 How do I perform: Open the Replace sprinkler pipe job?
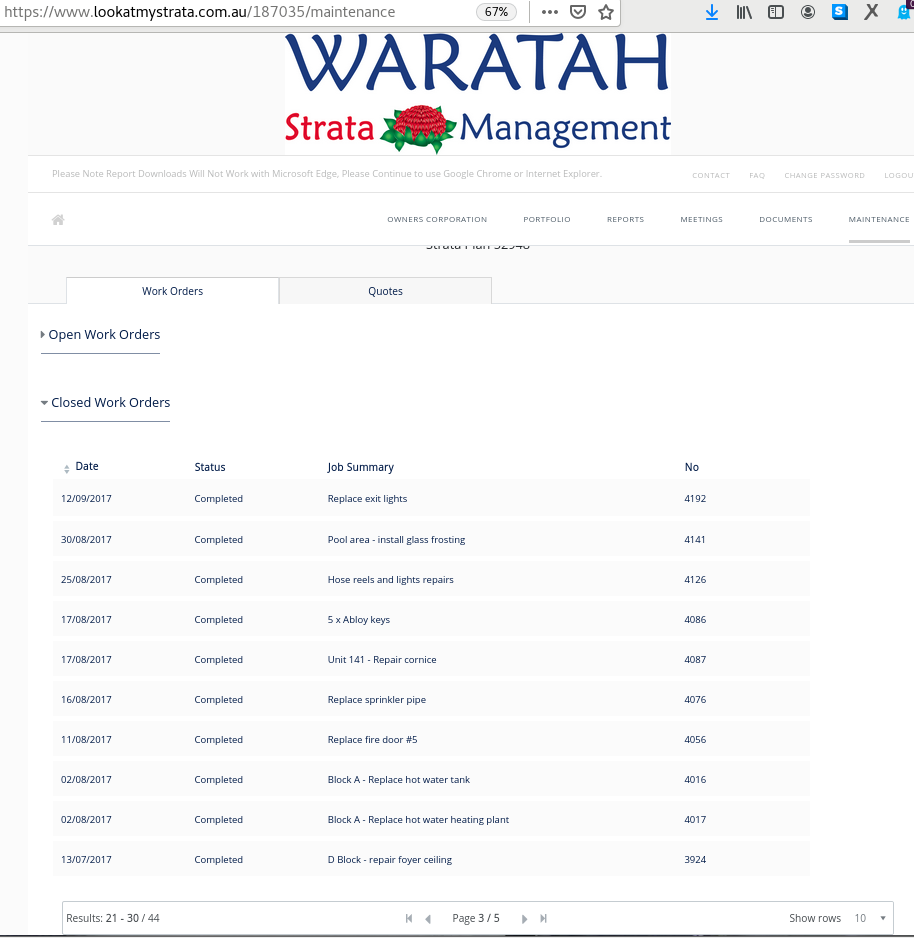click(x=377, y=700)
